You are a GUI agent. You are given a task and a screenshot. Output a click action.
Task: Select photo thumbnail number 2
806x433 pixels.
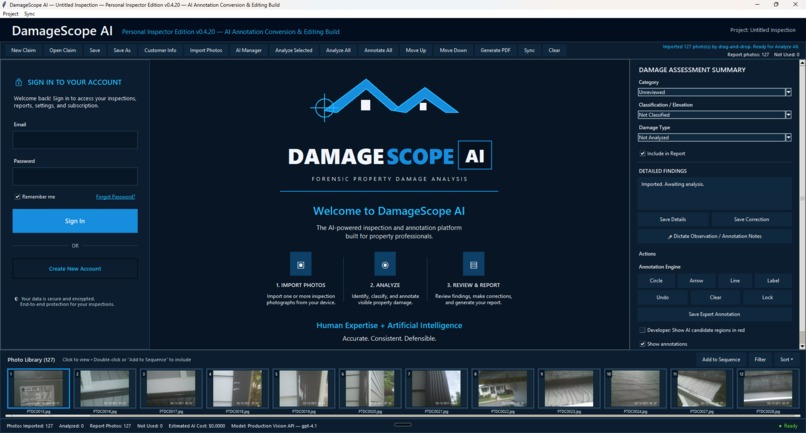coord(105,389)
